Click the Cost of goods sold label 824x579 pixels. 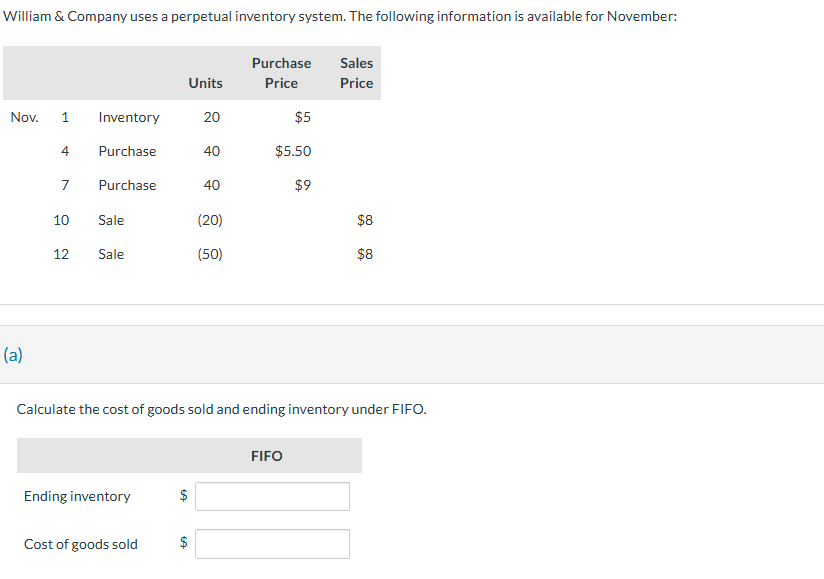[81, 544]
